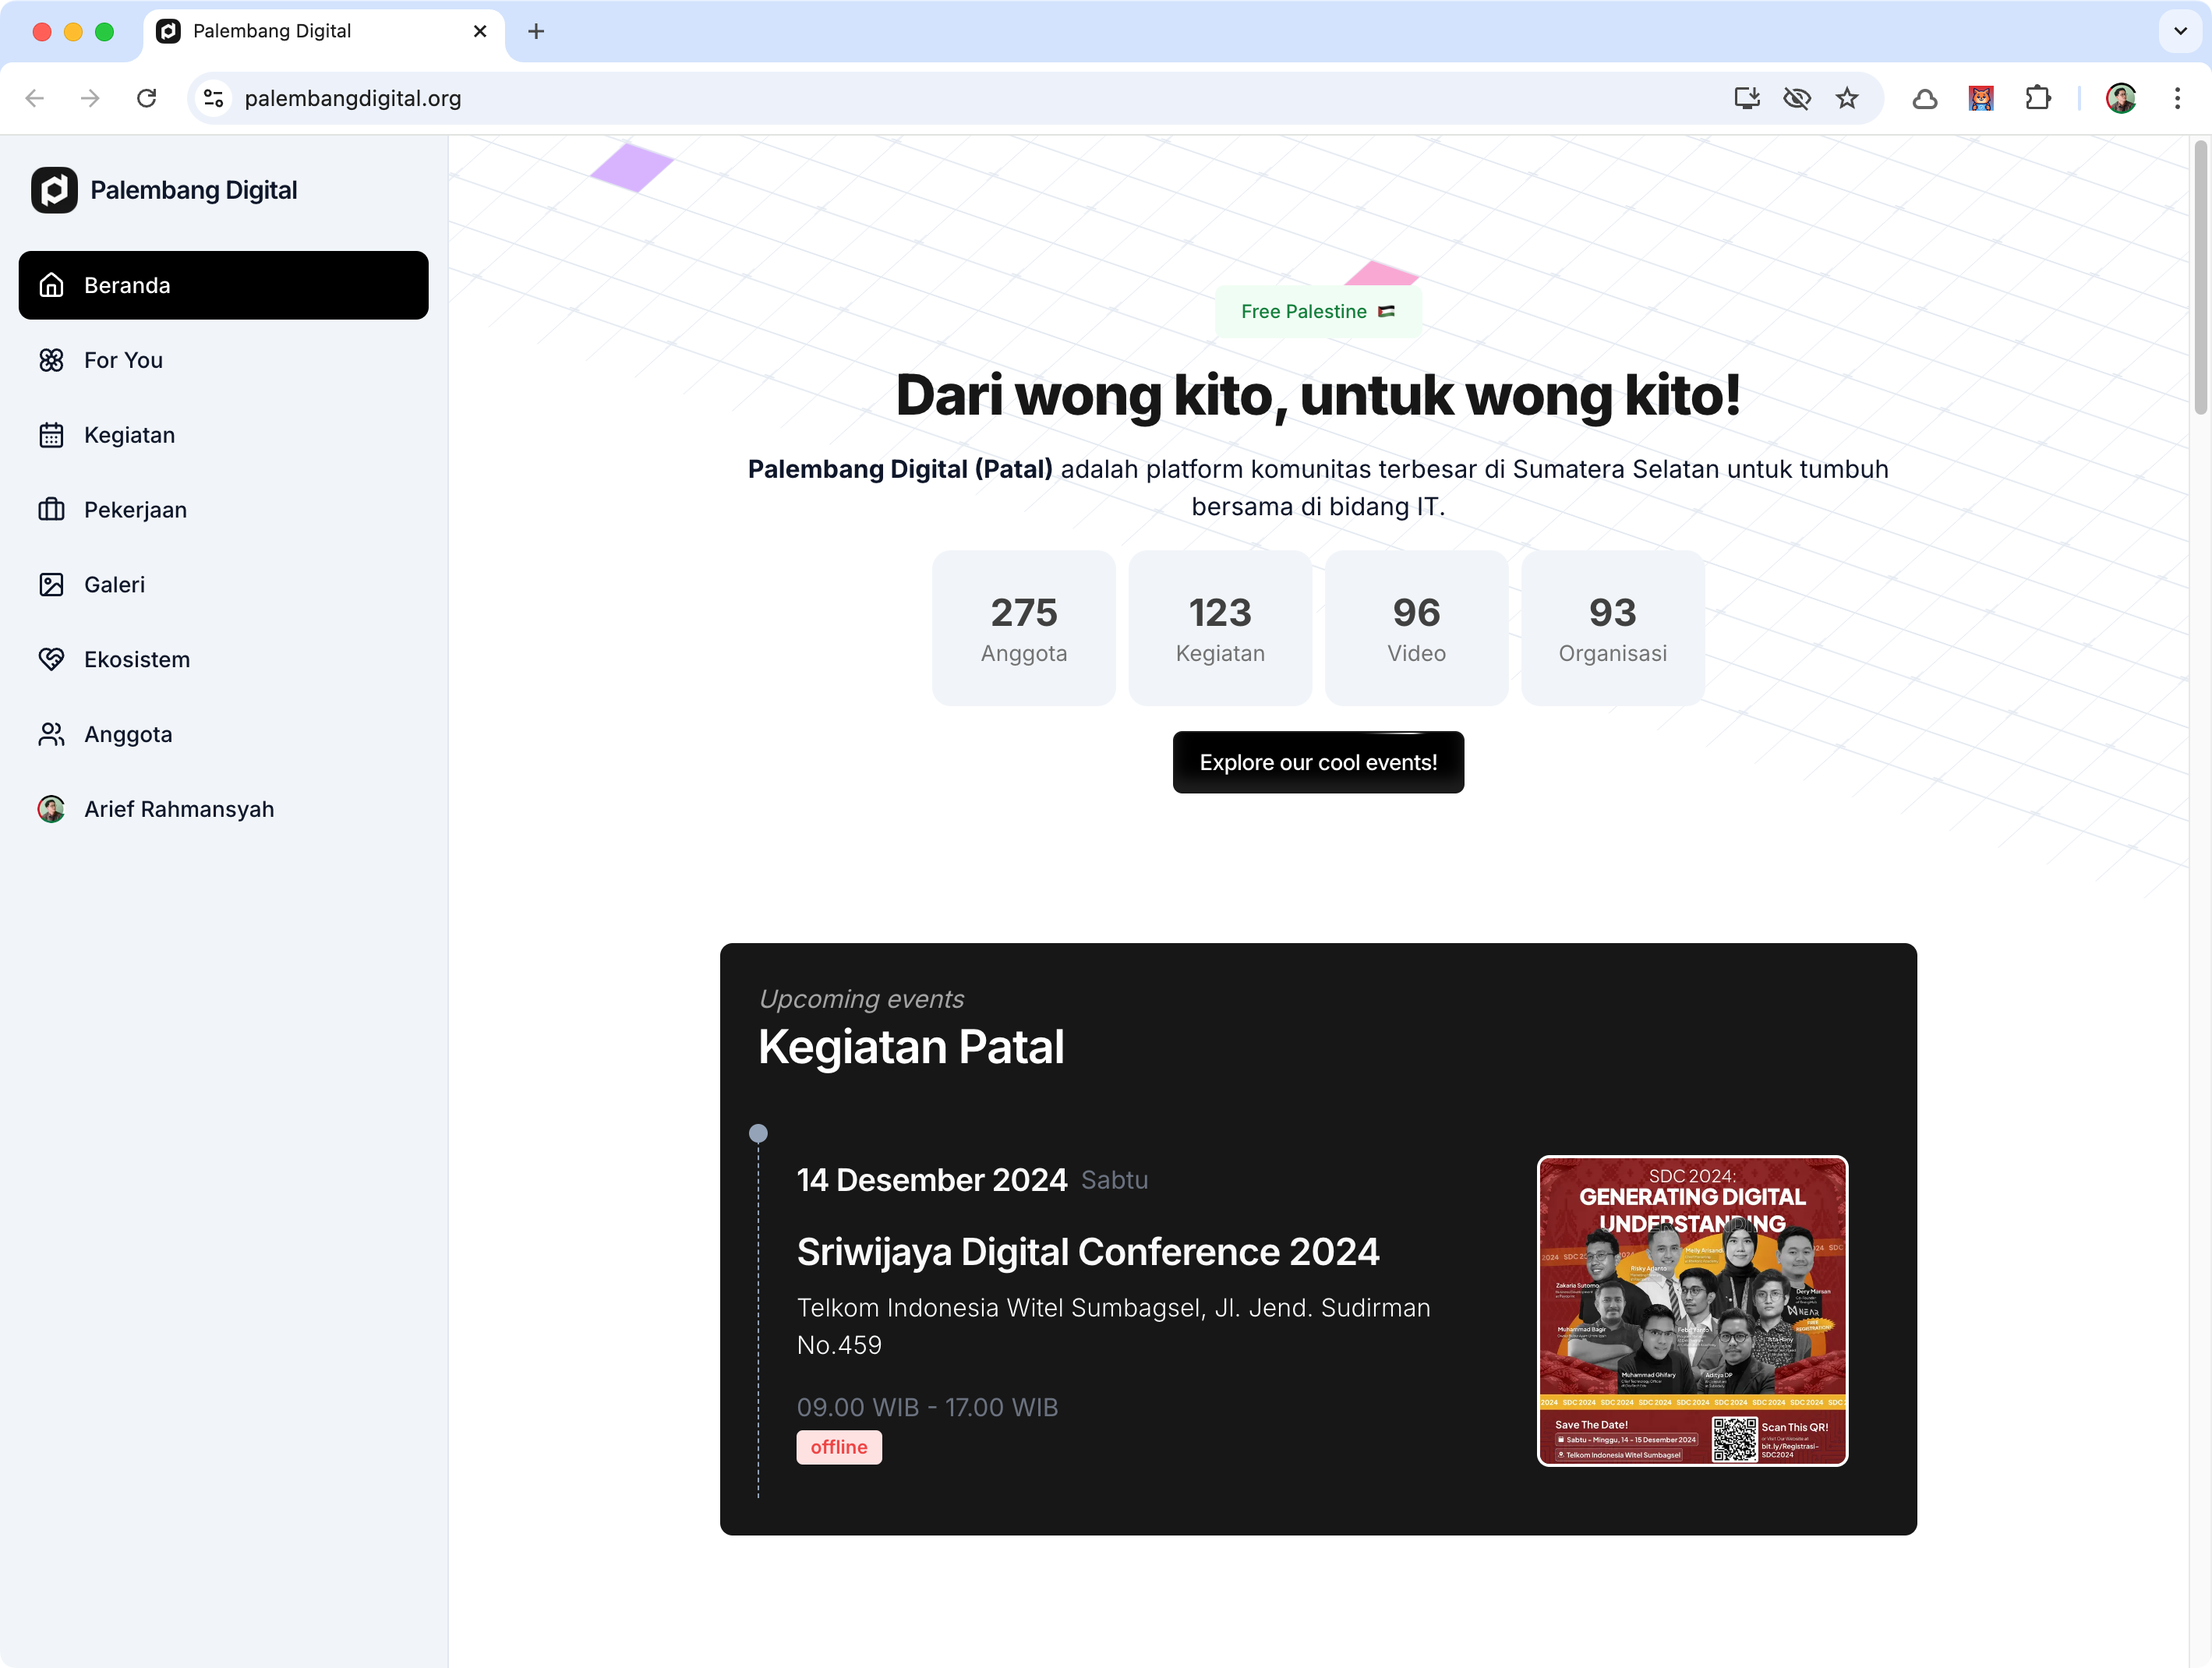Open site information toggle in address bar
Screen dimensions: 2212x1668
[213, 98]
